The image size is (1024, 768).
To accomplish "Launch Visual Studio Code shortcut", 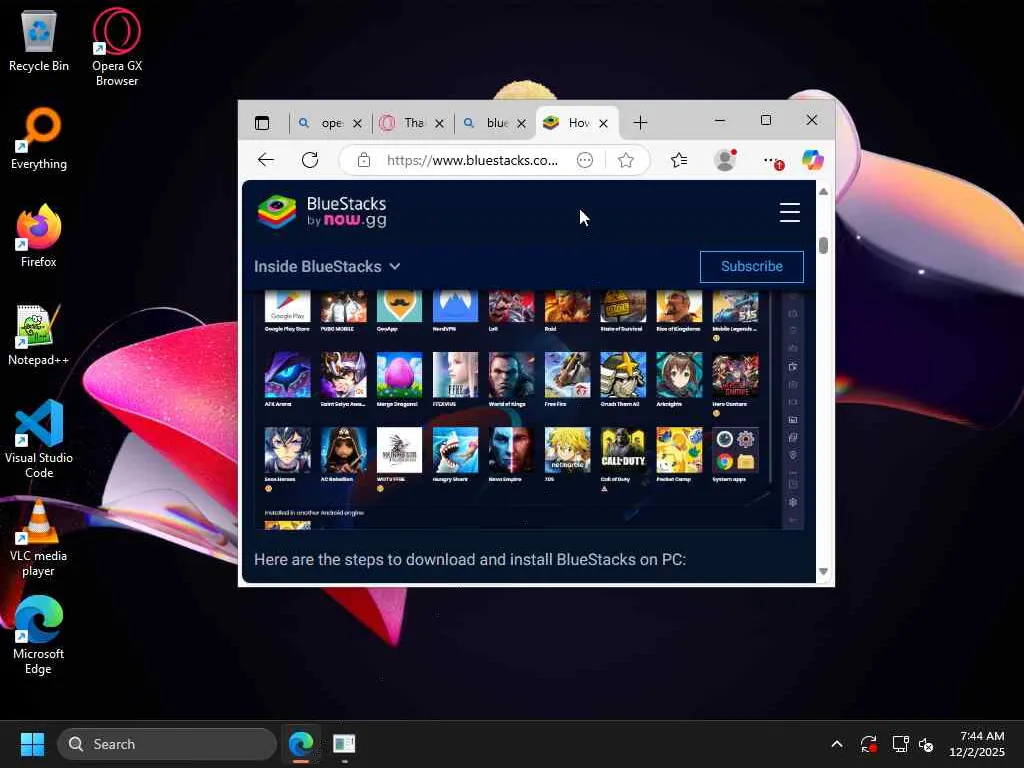I will [39, 439].
